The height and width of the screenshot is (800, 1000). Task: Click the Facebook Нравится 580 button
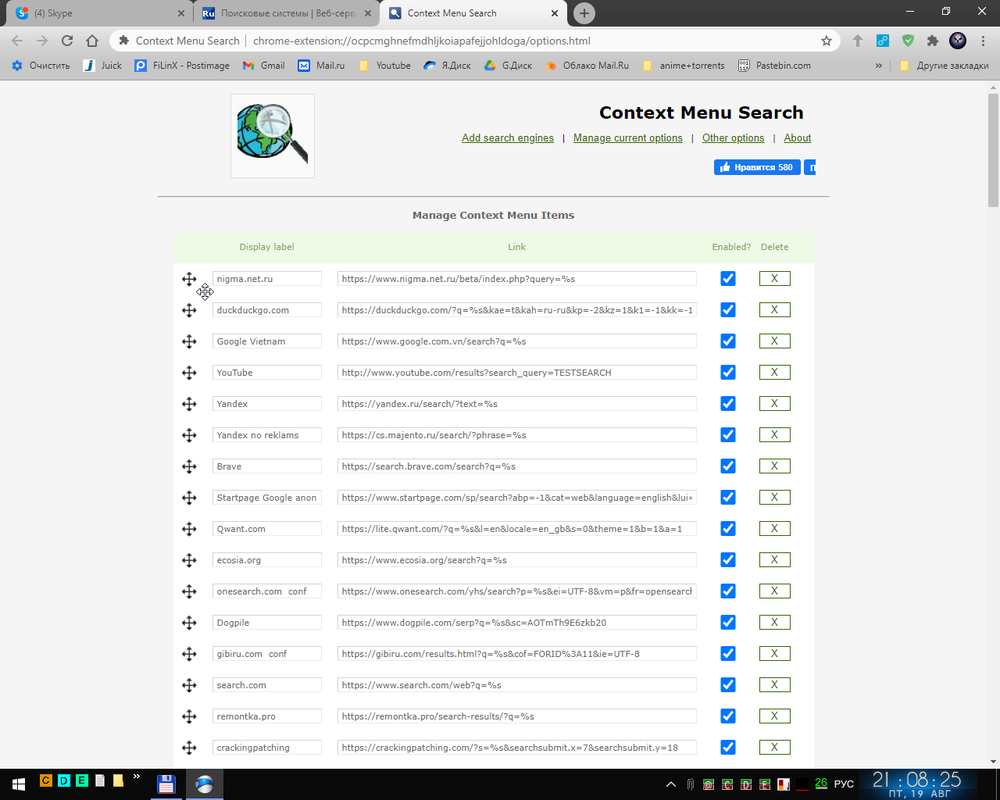click(x=757, y=168)
